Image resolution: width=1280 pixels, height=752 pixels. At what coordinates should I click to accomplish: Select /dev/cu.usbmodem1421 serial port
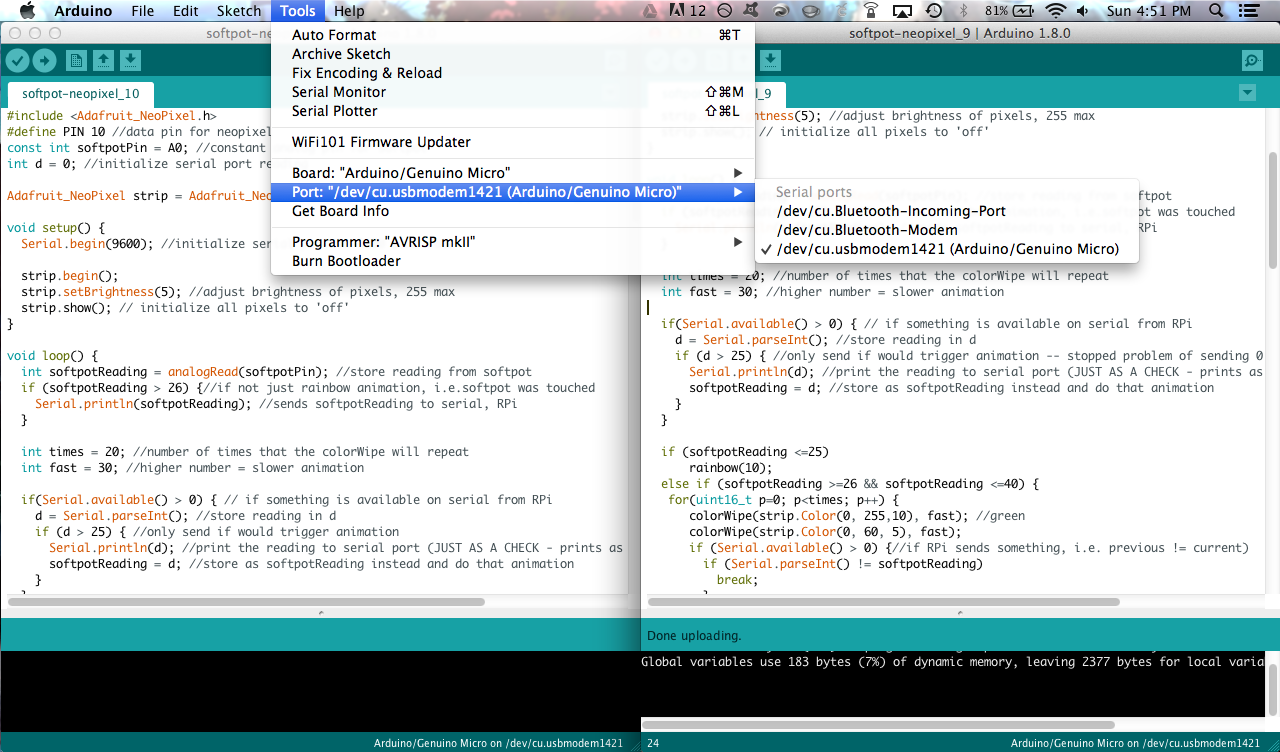(x=946, y=249)
